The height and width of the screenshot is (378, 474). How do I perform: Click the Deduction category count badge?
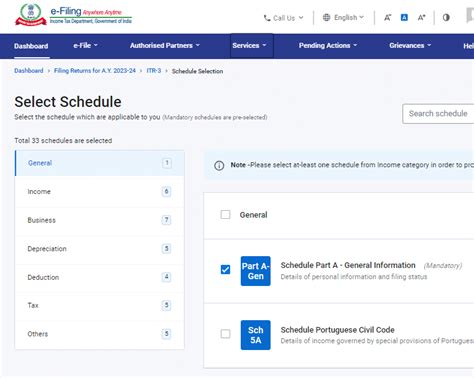pos(167,277)
